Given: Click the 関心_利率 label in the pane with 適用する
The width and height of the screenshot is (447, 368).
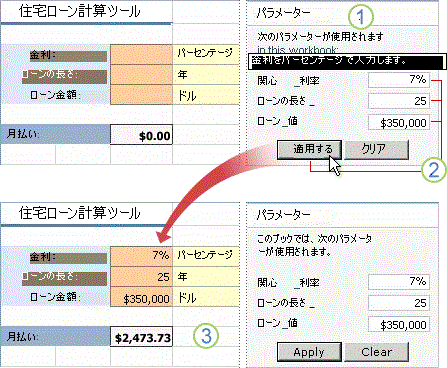Looking at the screenshot, I should coord(288,80).
